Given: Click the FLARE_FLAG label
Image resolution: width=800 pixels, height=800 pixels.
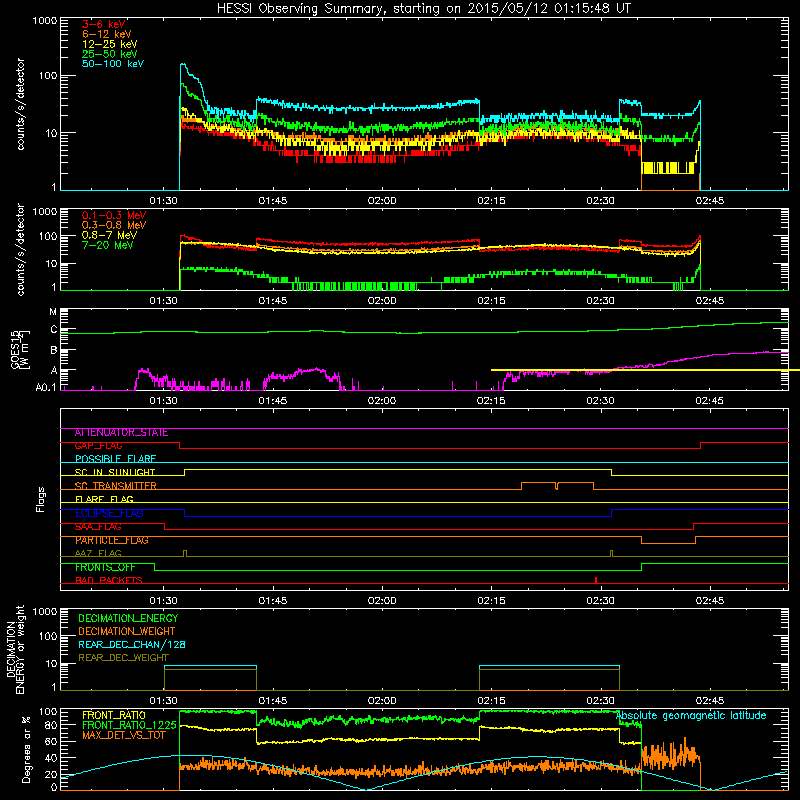Looking at the screenshot, I should coord(104,499).
